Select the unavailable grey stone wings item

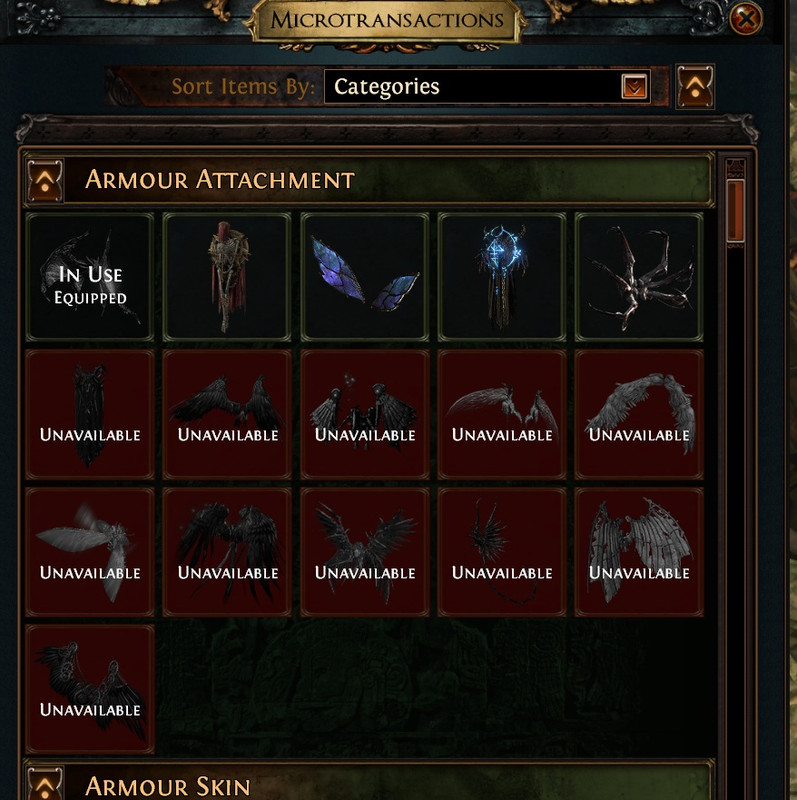(639, 414)
